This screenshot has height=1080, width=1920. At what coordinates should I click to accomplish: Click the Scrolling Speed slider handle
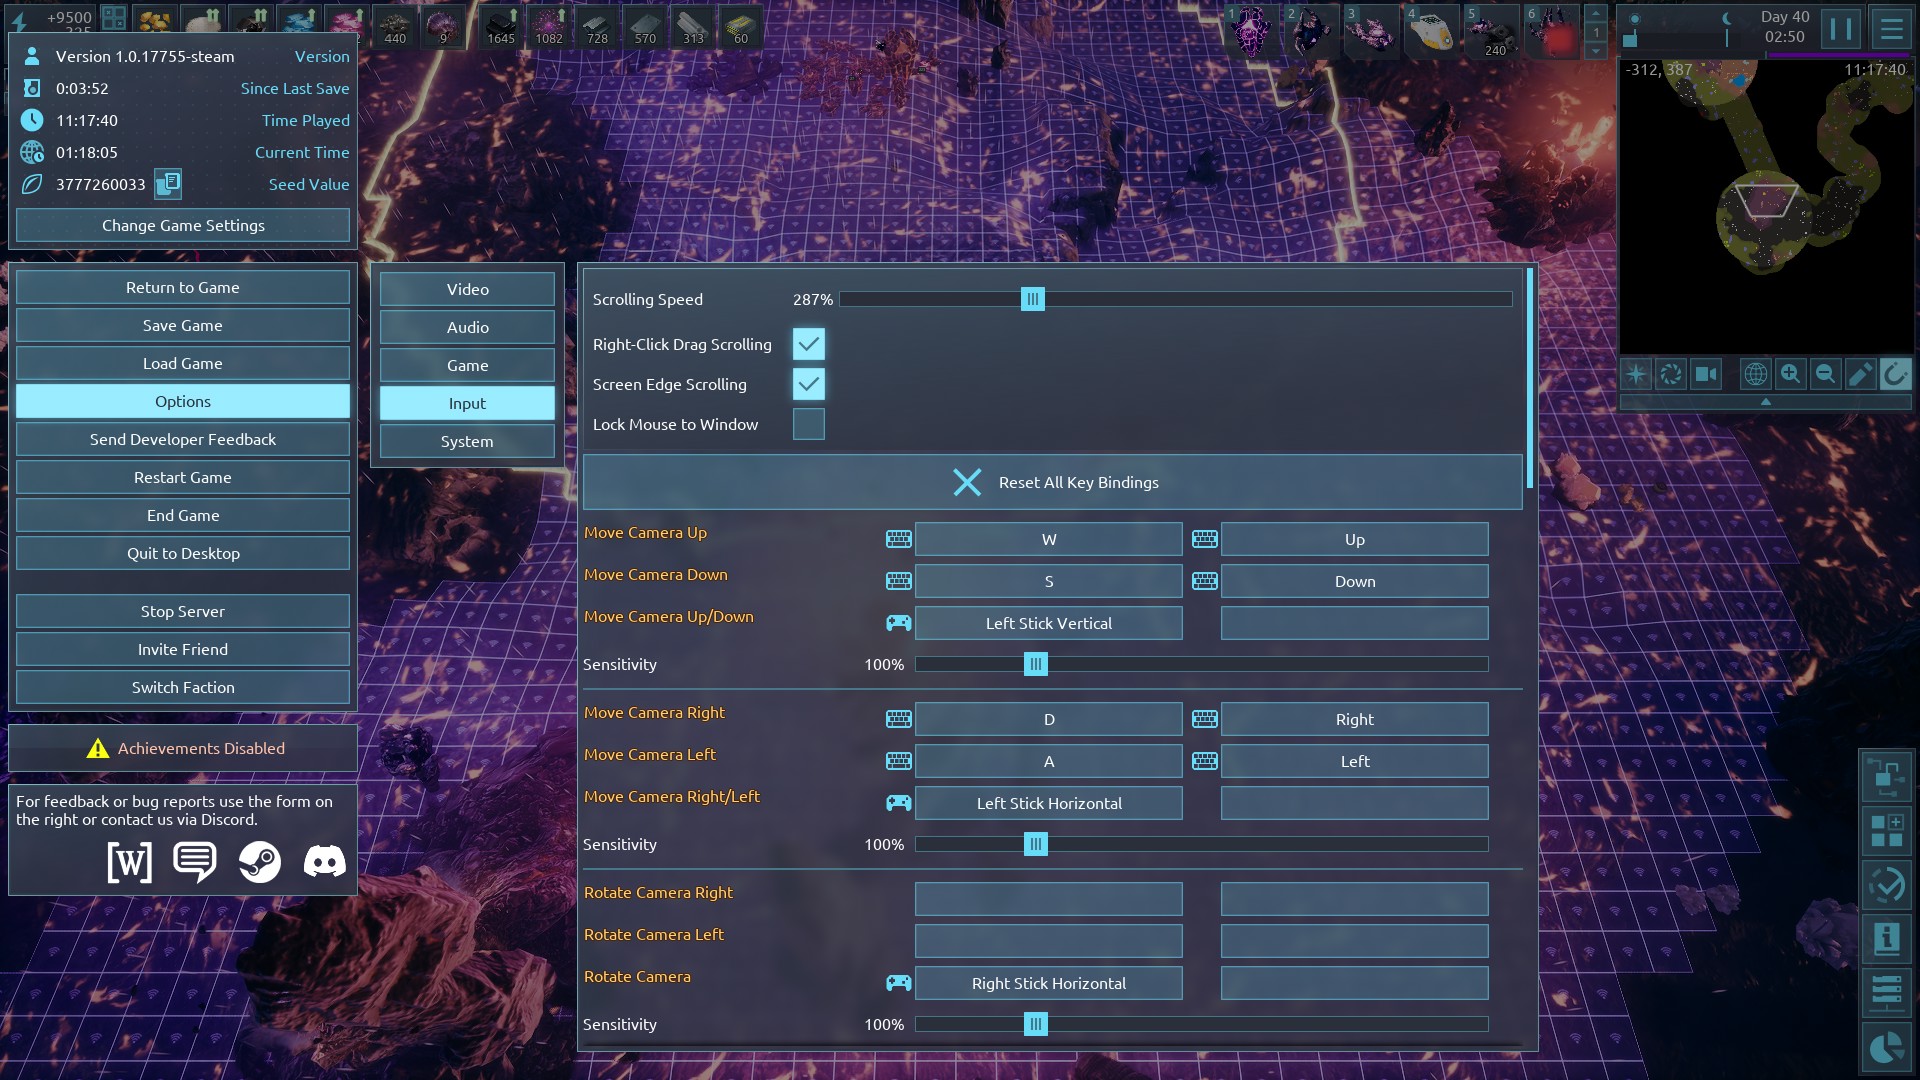point(1033,299)
